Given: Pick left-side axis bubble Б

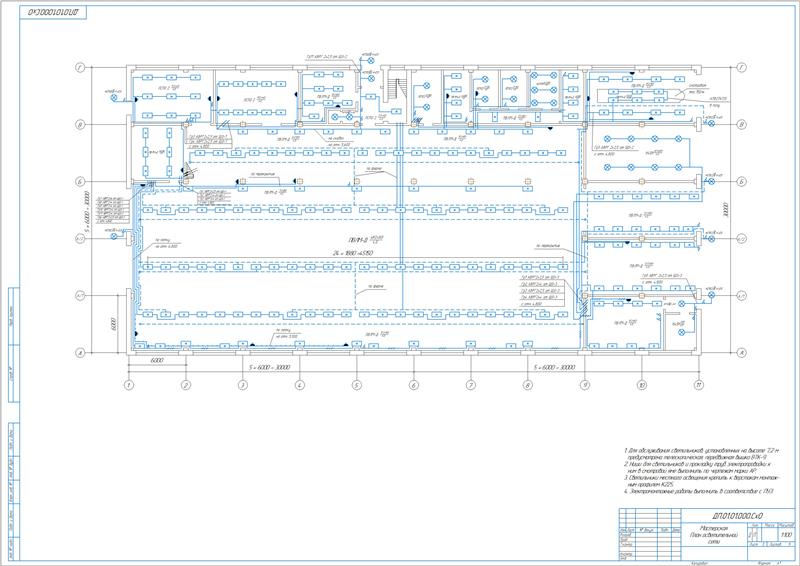Looking at the screenshot, I should pos(80,181).
